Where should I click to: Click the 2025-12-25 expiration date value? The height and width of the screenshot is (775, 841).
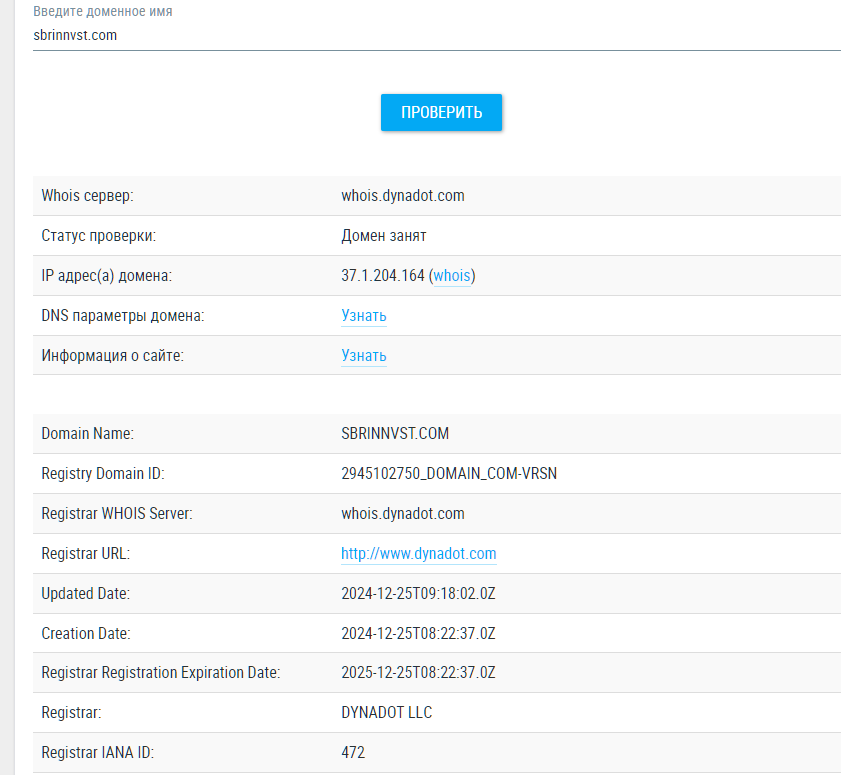(418, 673)
